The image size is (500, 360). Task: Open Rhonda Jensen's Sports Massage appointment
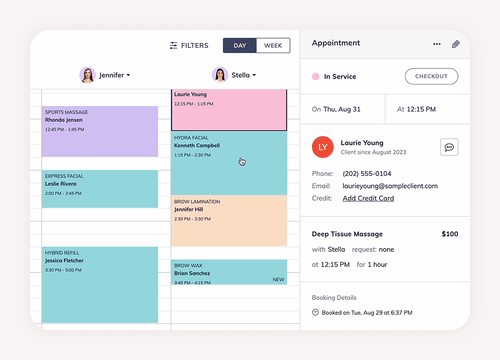[100, 131]
